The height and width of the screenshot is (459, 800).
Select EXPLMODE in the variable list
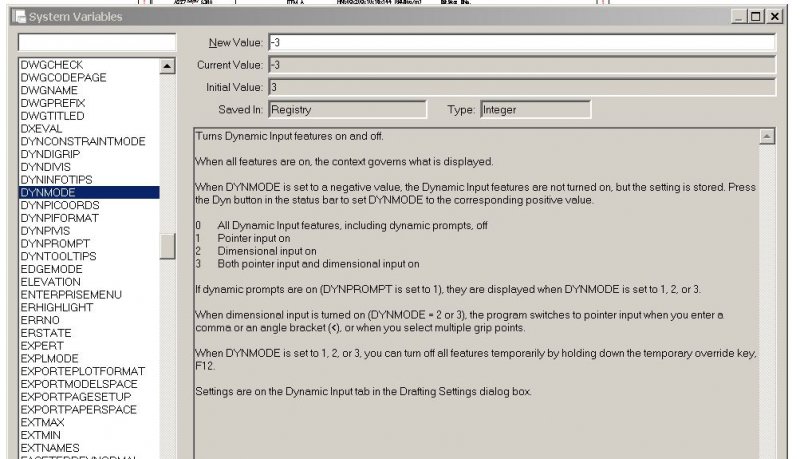pyautogui.click(x=49, y=358)
